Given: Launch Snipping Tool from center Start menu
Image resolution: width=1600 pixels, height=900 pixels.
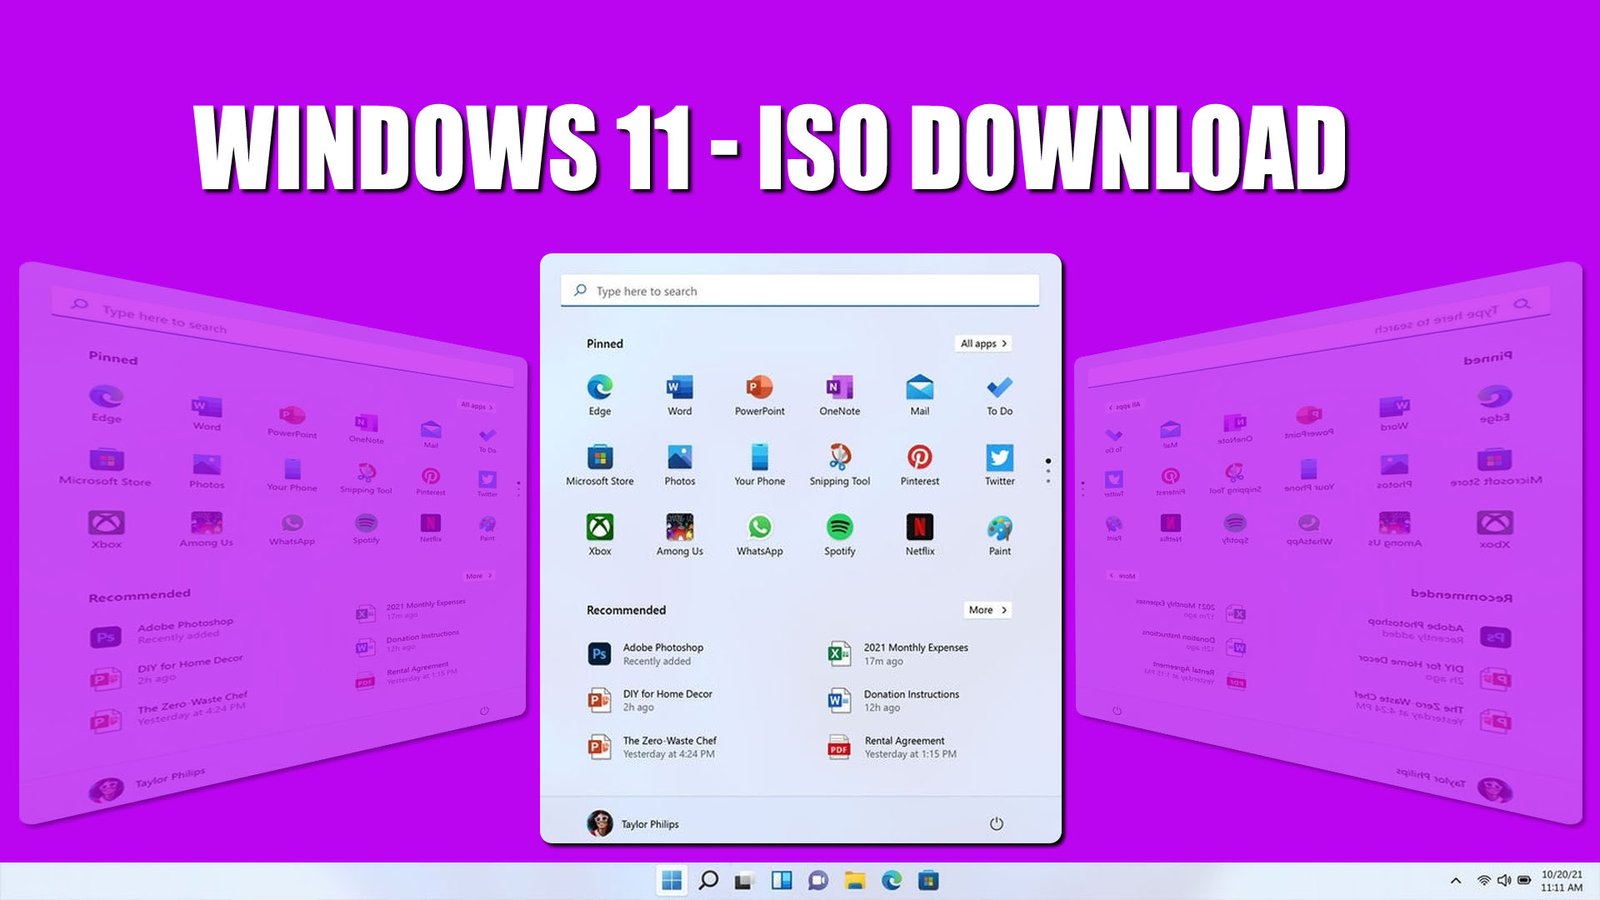Looking at the screenshot, I should pyautogui.click(x=840, y=464).
